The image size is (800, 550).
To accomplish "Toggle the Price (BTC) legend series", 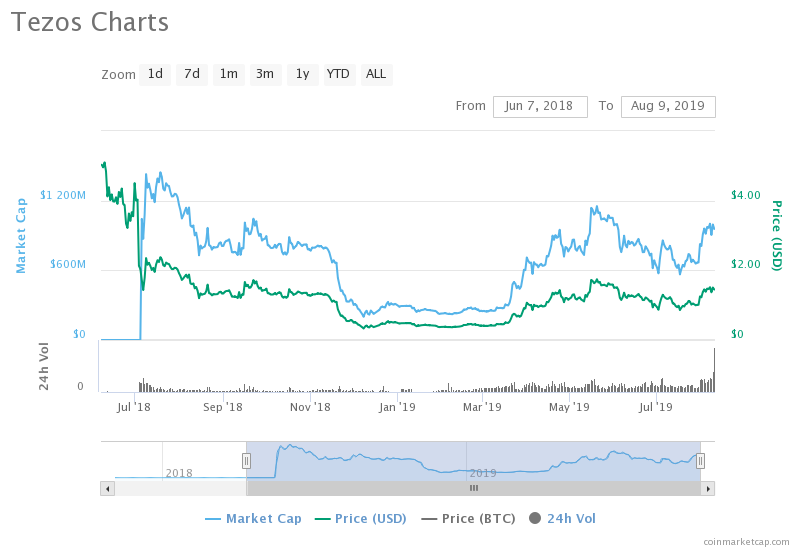I will click(x=468, y=519).
